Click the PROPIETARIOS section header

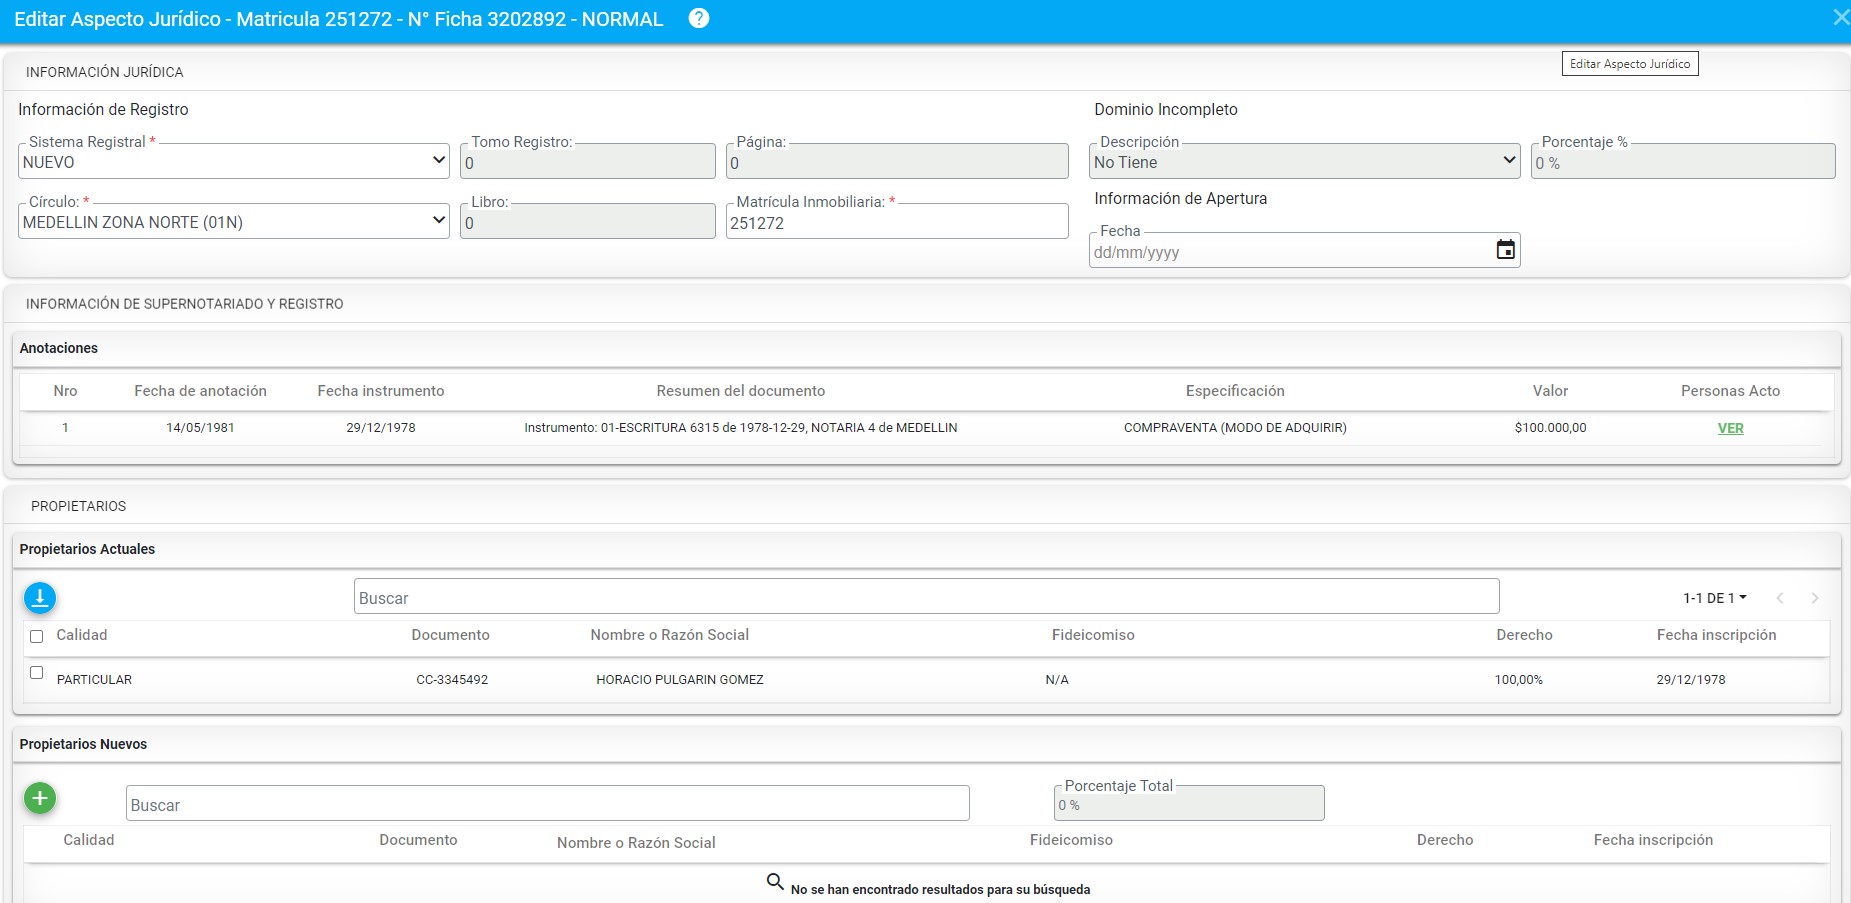point(79,506)
